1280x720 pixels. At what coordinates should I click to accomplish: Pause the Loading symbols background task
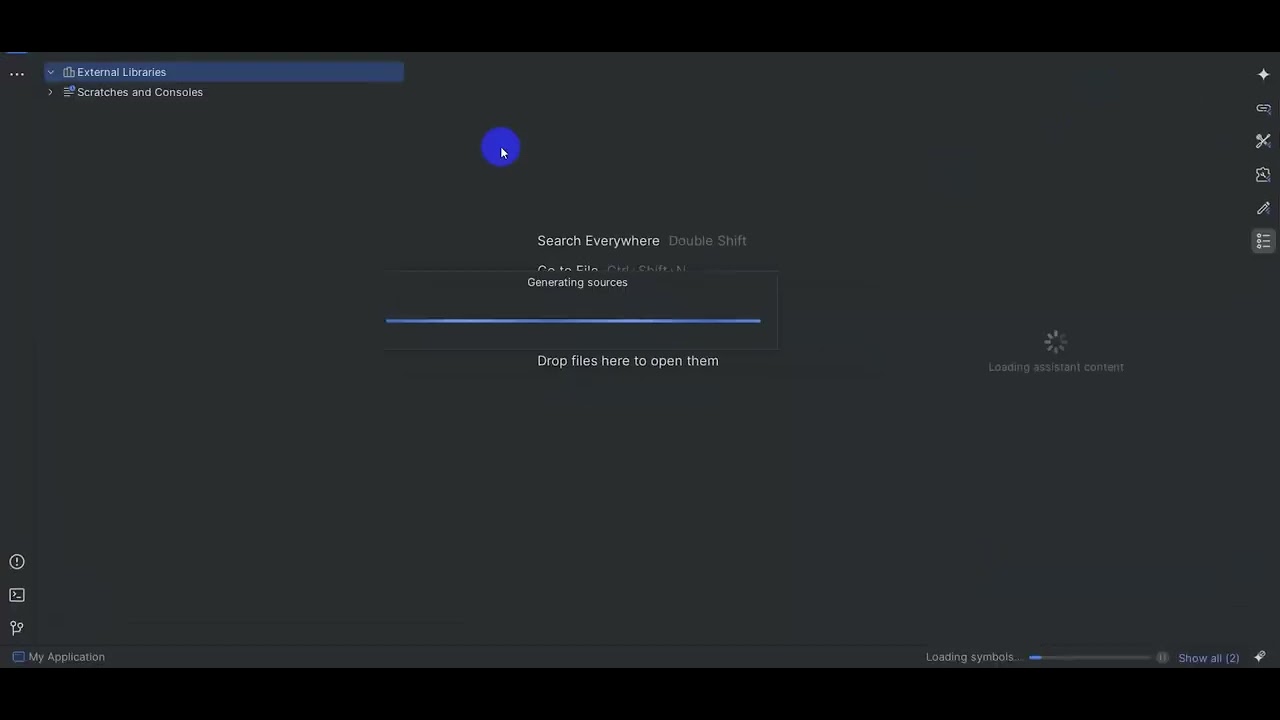pos(1162,657)
